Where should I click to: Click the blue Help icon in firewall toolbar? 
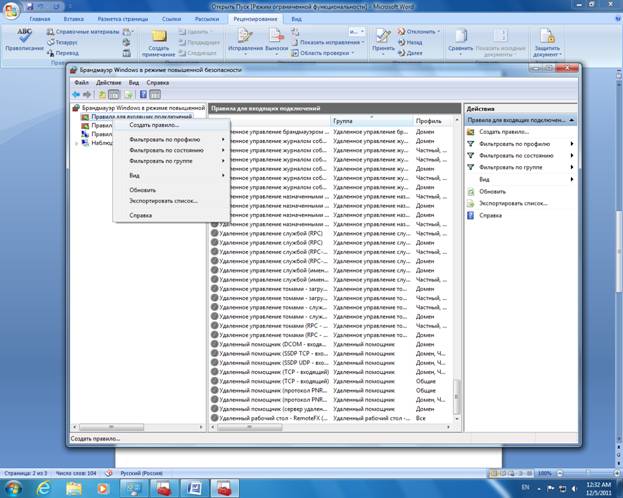(143, 95)
